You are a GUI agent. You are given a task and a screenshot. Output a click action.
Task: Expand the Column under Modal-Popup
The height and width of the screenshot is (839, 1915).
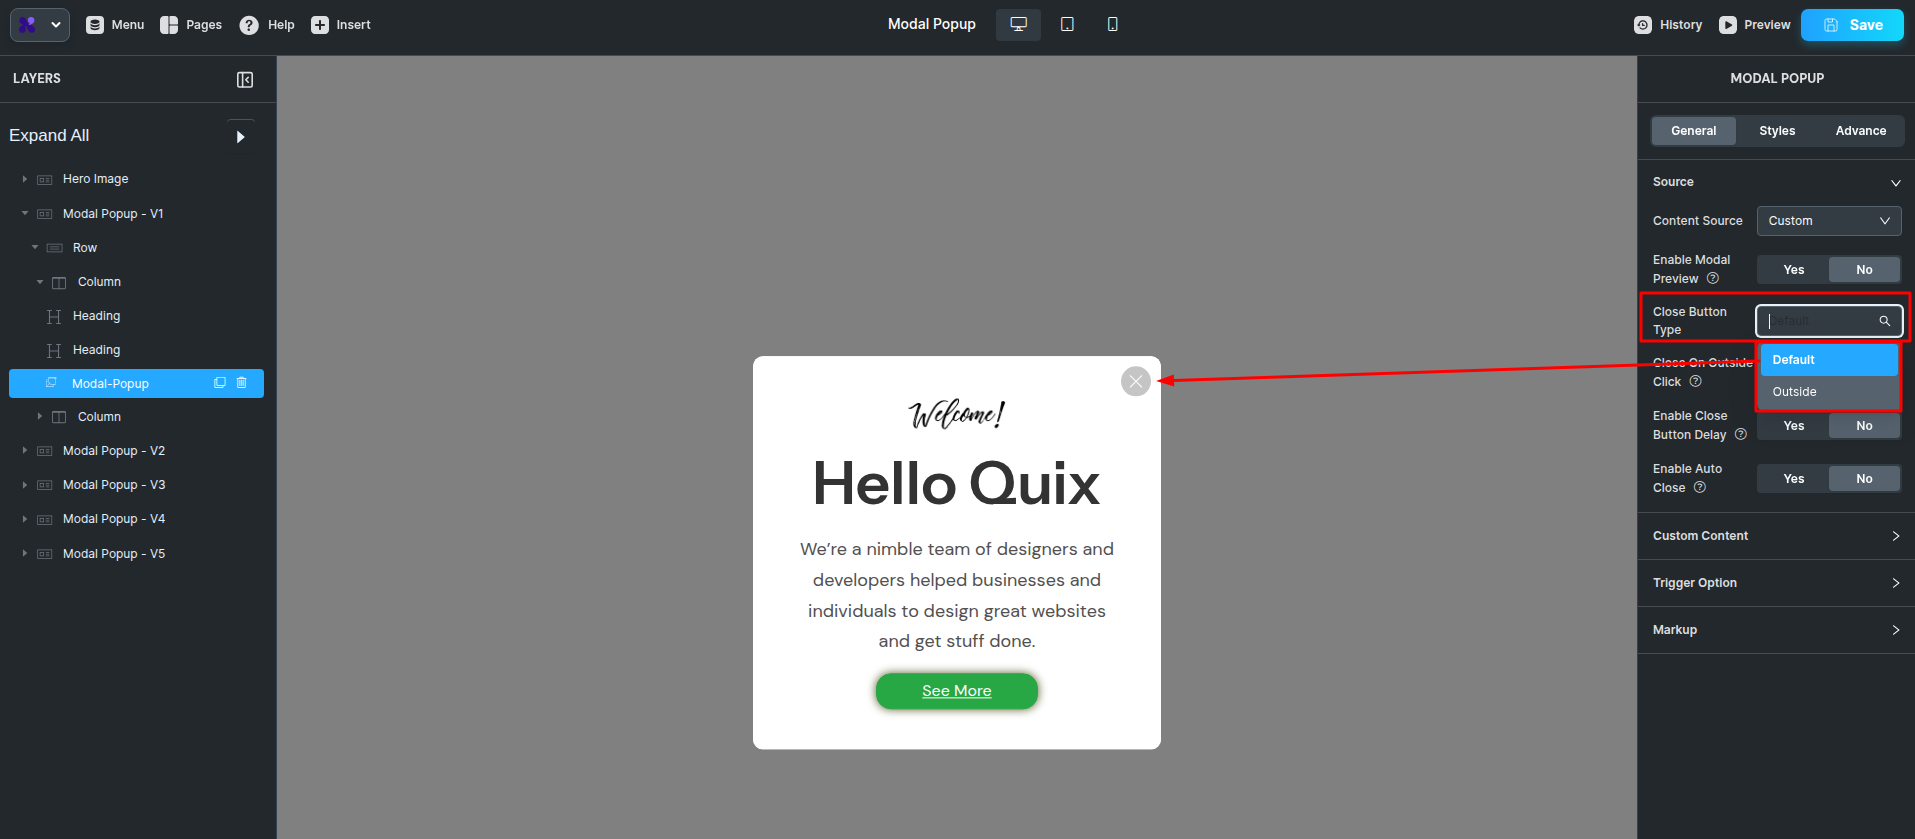40,416
